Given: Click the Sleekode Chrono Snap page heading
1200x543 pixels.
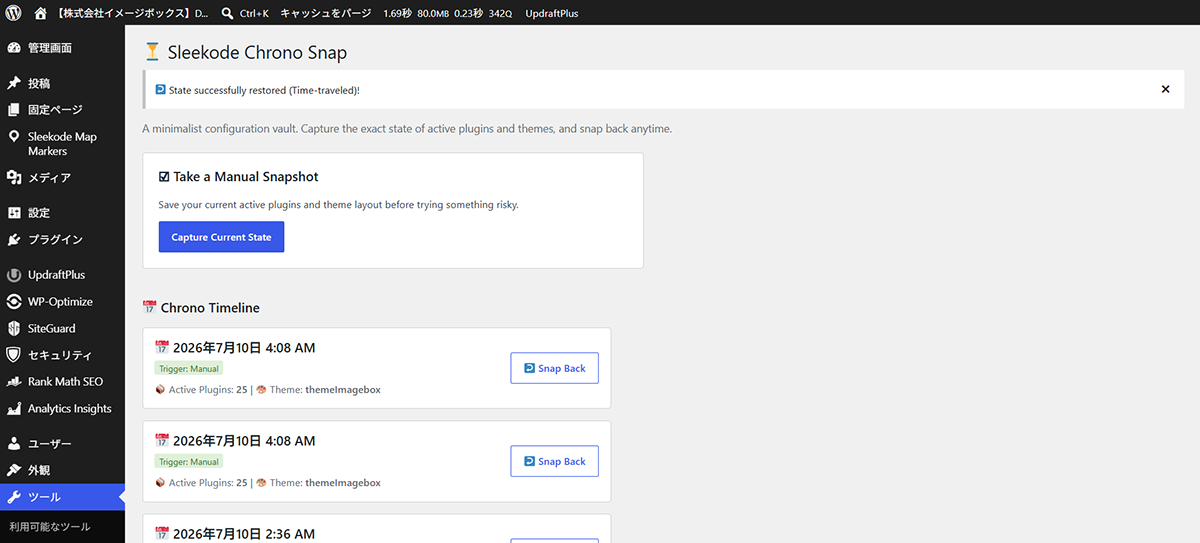Looking at the screenshot, I should pyautogui.click(x=257, y=53).
